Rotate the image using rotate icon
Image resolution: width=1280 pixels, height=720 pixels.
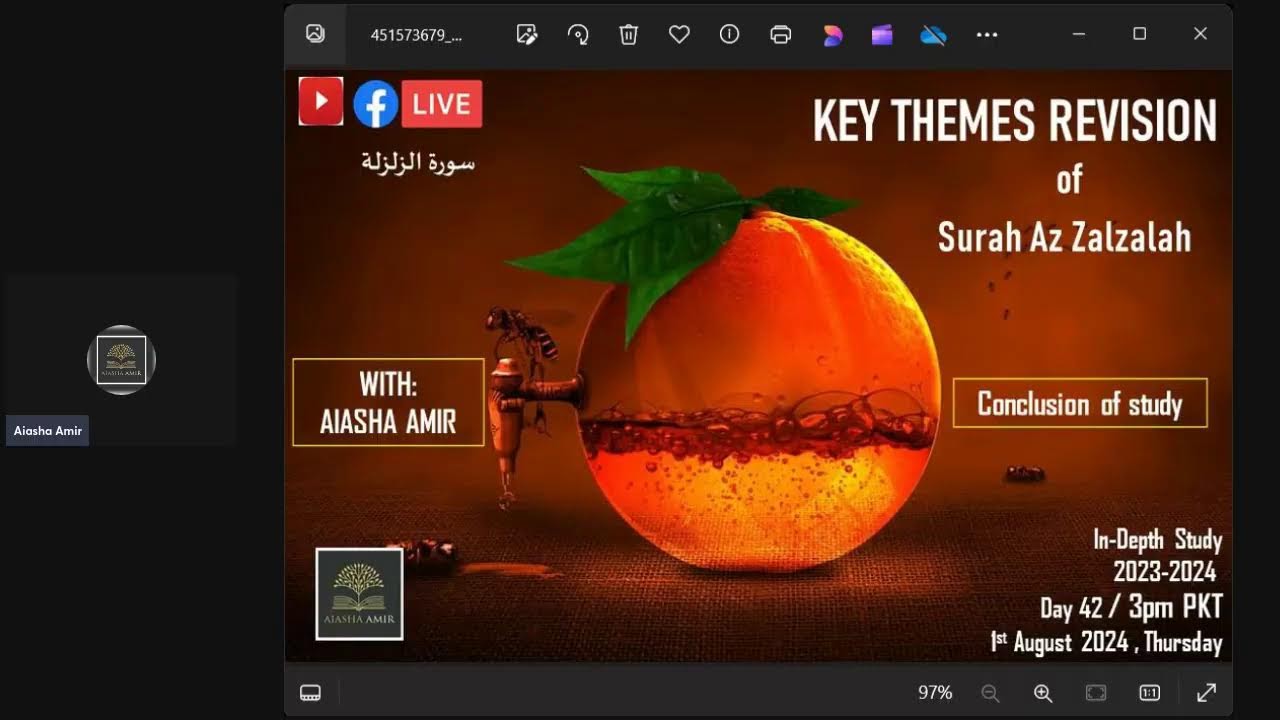[578, 34]
